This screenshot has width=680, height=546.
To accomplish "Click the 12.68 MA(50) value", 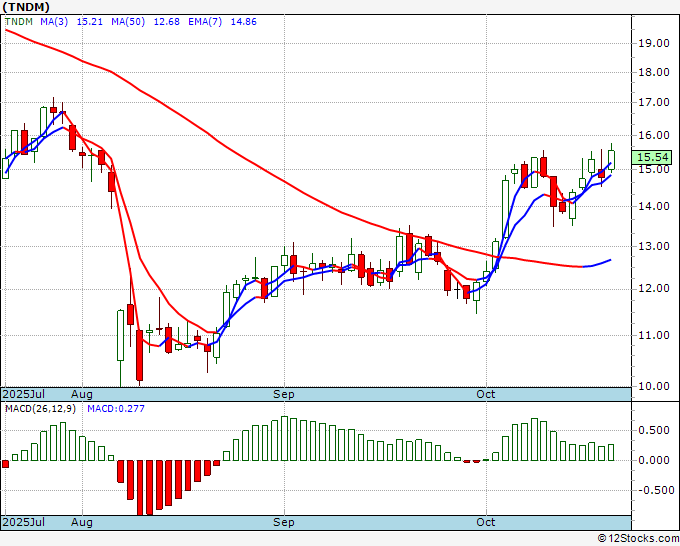I will tap(167, 22).
